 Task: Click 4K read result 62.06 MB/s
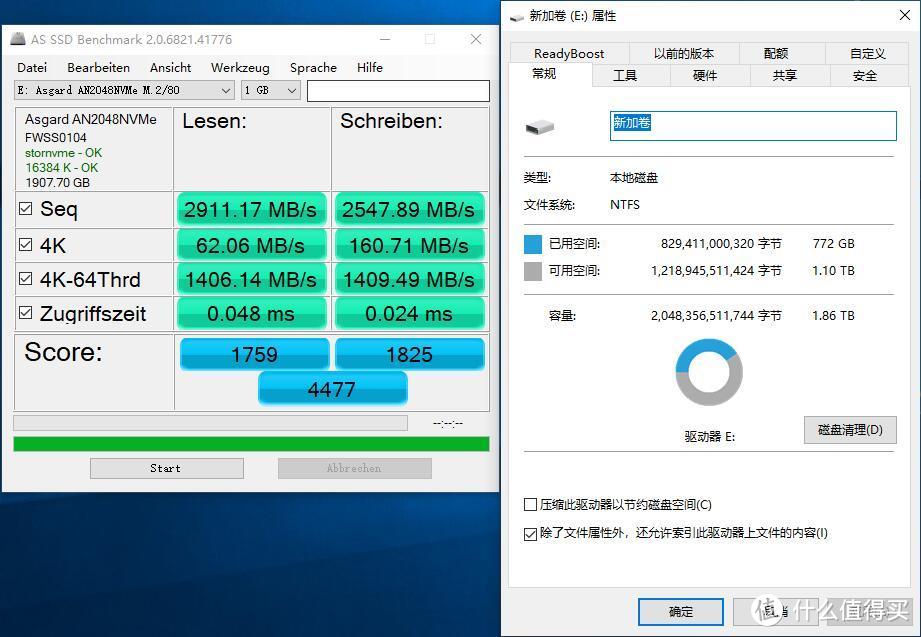click(251, 245)
